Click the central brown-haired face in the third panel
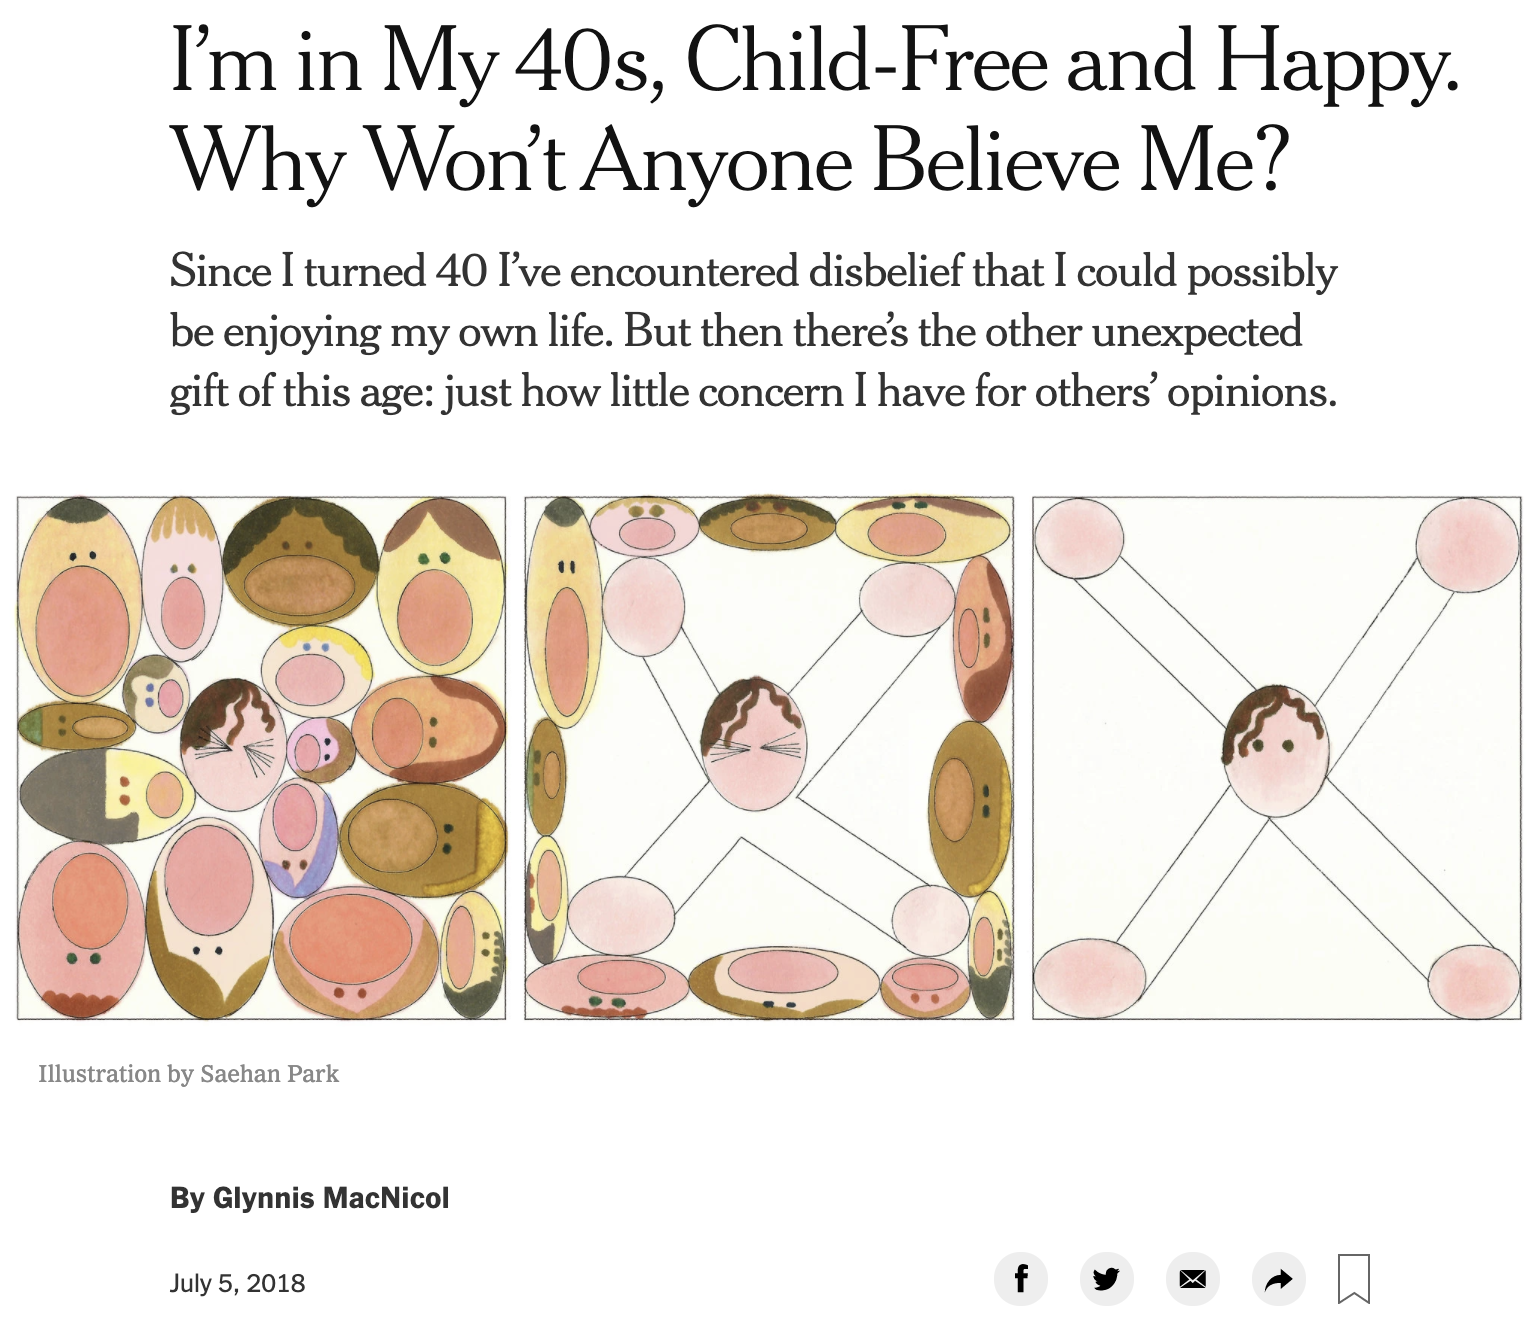 [1276, 750]
